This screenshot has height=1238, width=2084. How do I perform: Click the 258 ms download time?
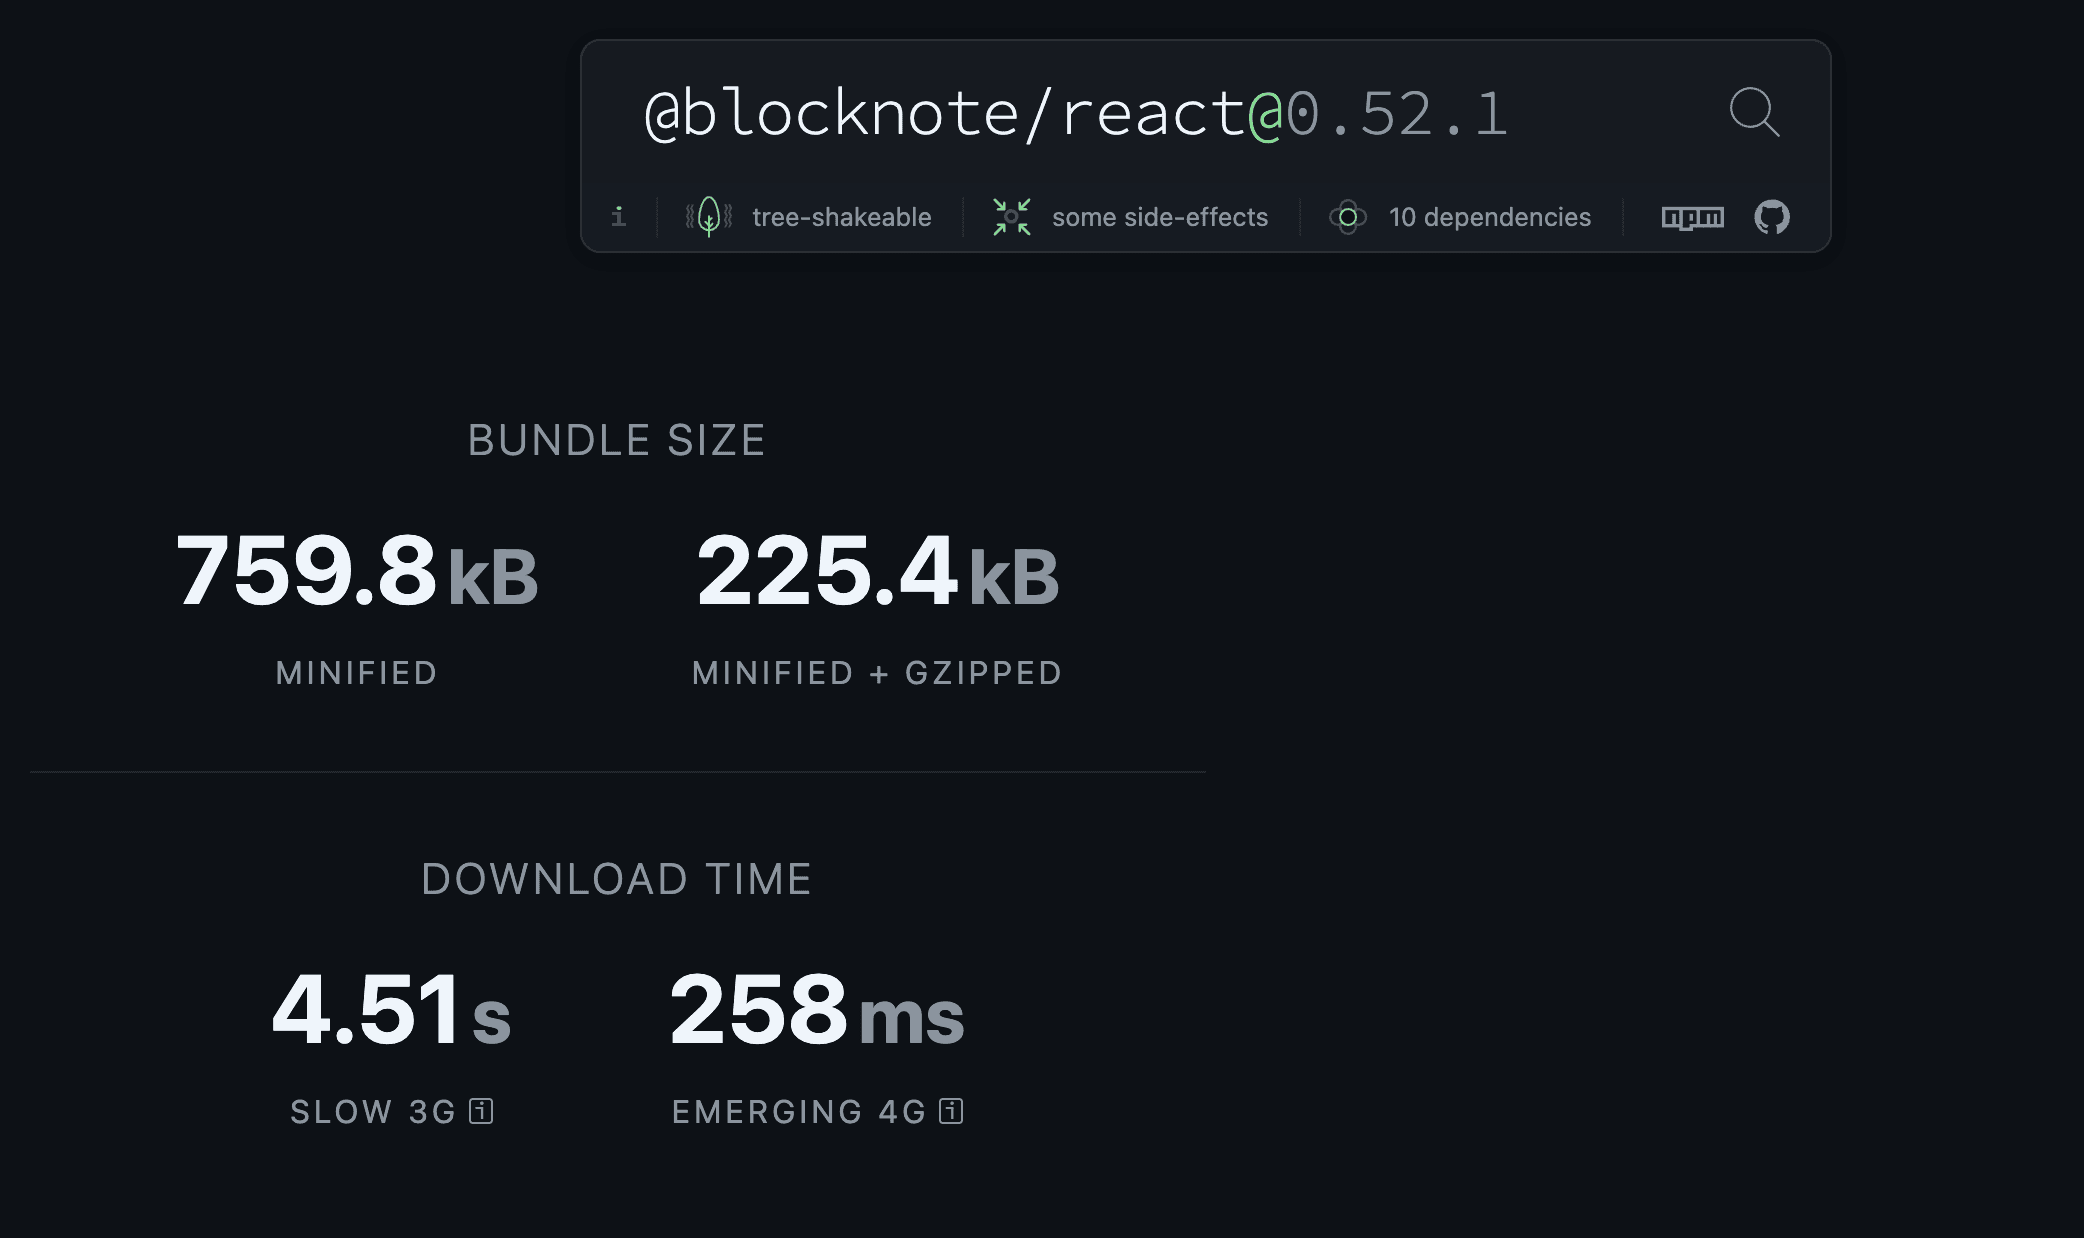coord(817,1010)
